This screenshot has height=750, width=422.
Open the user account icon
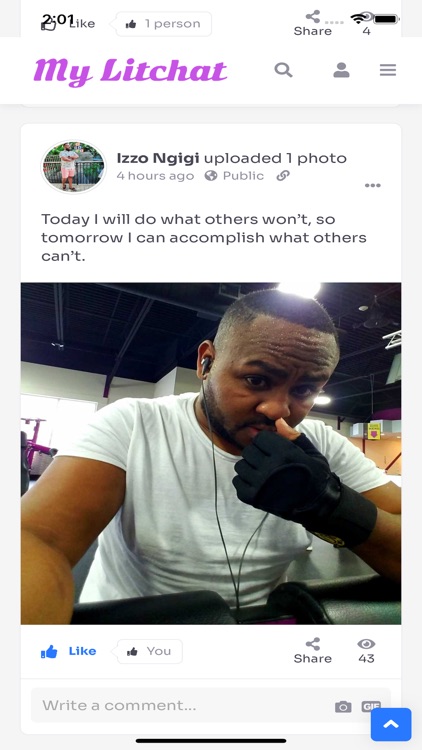click(x=341, y=70)
